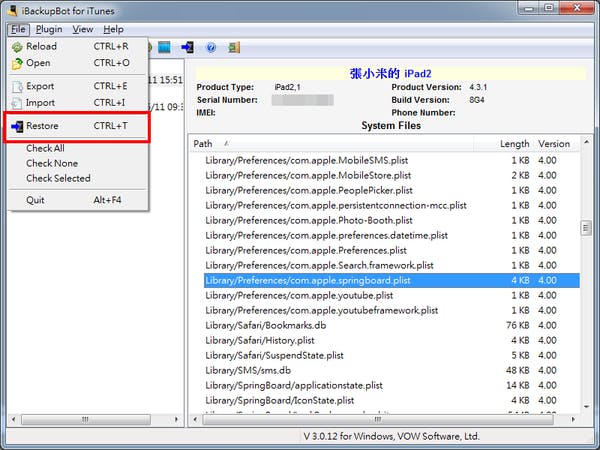Click the status bar version text
The image size is (600, 450).
(391, 436)
